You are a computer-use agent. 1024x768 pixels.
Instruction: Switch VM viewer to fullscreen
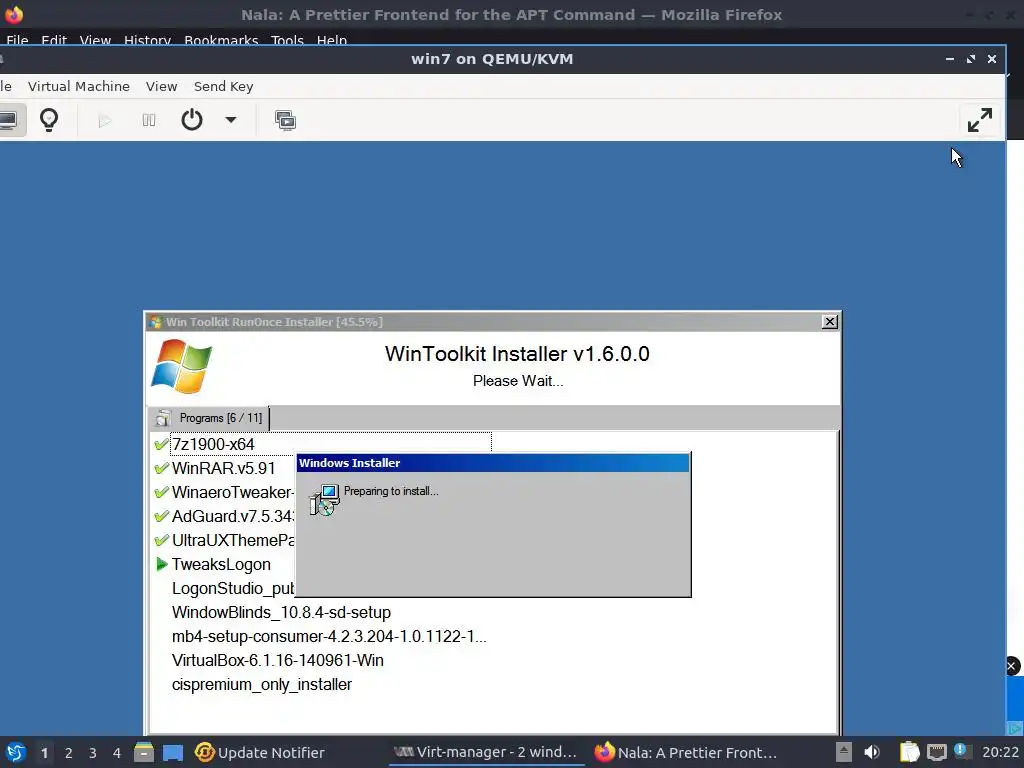pyautogui.click(x=980, y=120)
